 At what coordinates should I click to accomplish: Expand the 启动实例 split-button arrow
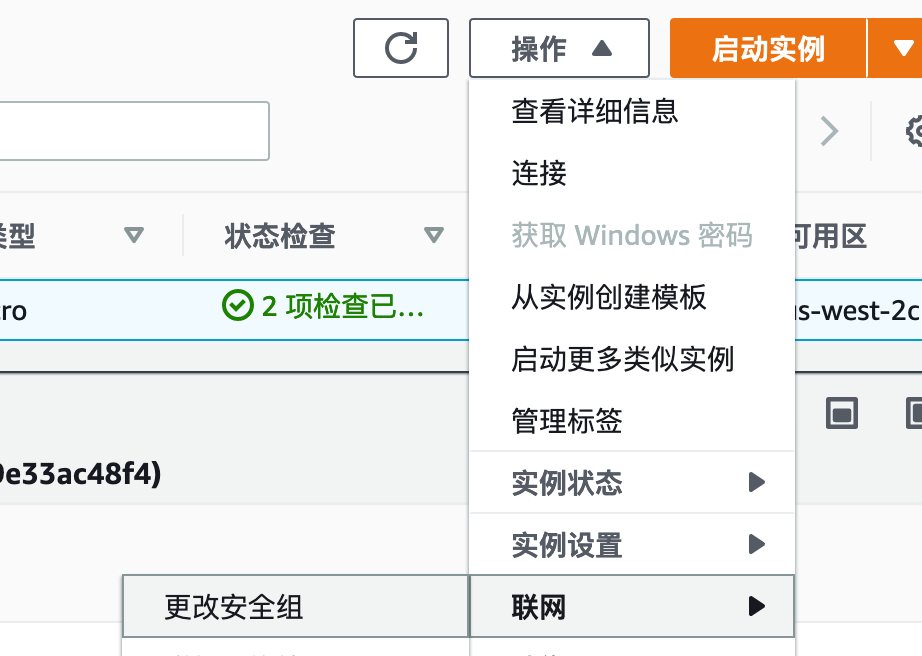click(896, 48)
